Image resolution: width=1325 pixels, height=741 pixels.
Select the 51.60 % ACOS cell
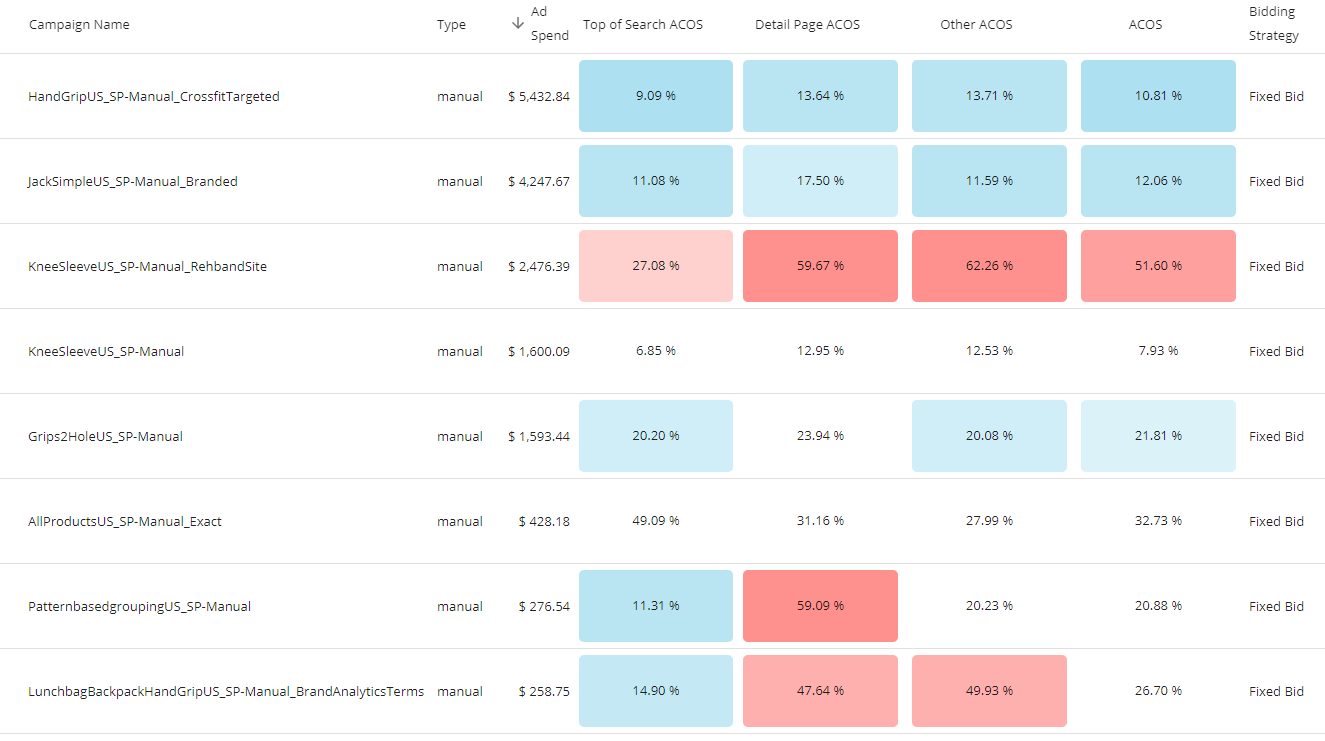tap(1158, 266)
